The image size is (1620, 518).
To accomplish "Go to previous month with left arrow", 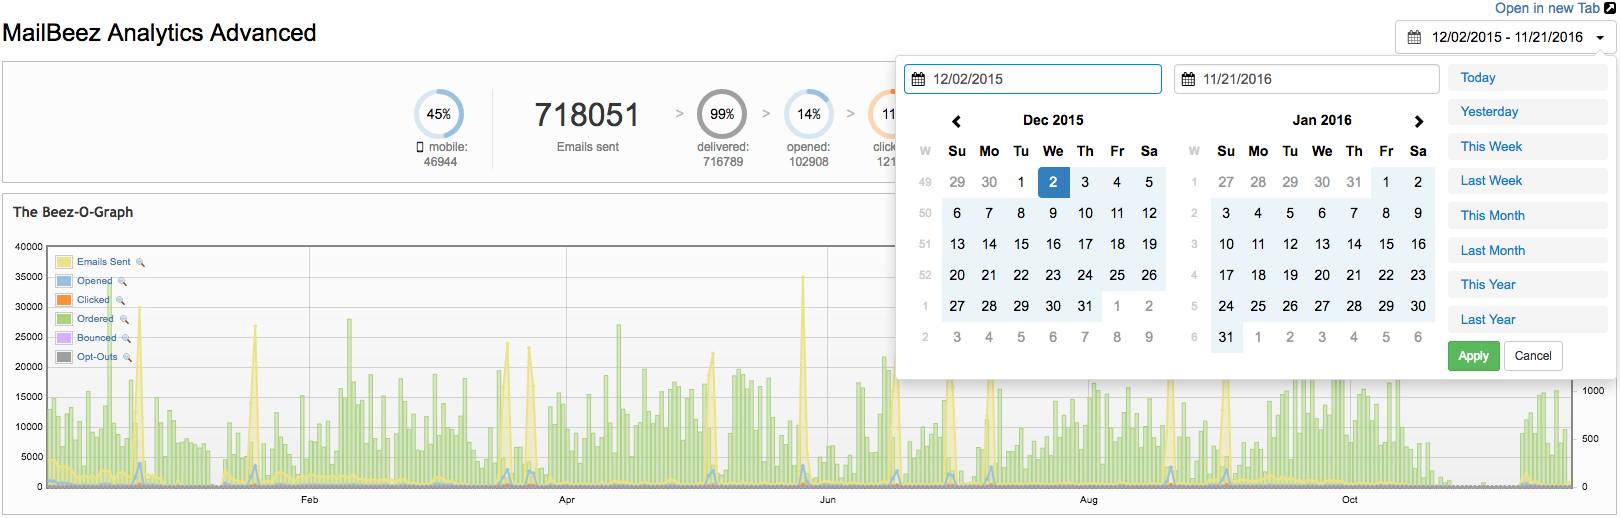I will click(957, 121).
